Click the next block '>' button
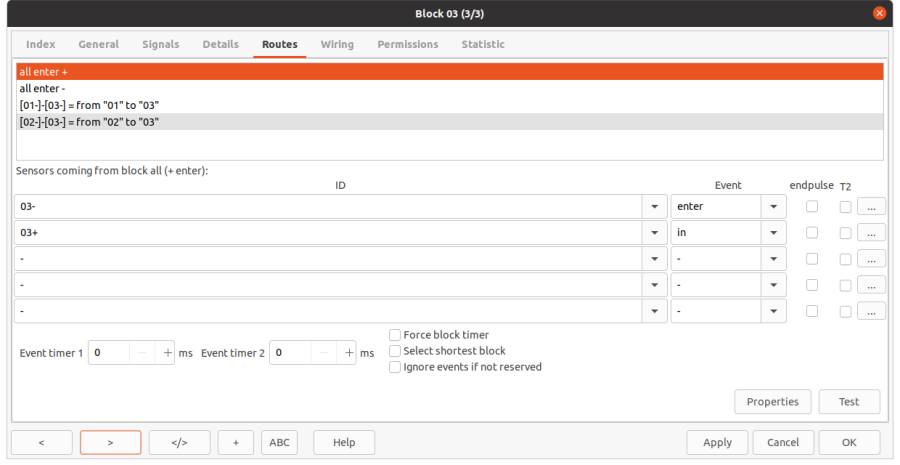900x465 pixels. coord(110,442)
